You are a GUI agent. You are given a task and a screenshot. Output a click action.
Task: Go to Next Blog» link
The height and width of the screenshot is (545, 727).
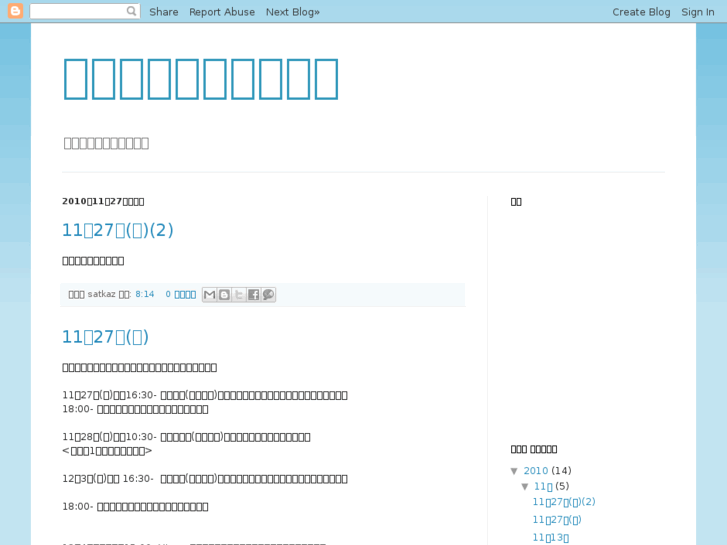tap(293, 12)
